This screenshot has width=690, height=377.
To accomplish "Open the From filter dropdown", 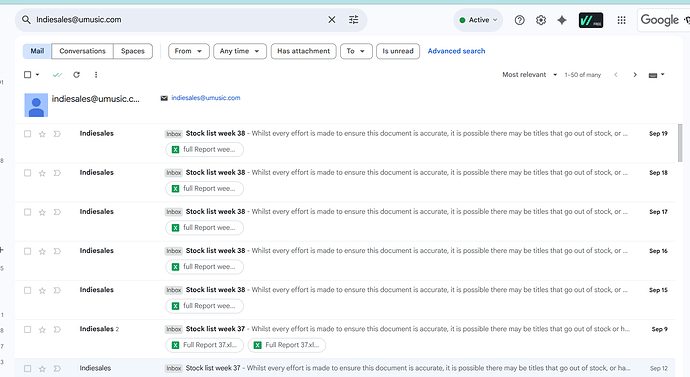I will coord(188,51).
